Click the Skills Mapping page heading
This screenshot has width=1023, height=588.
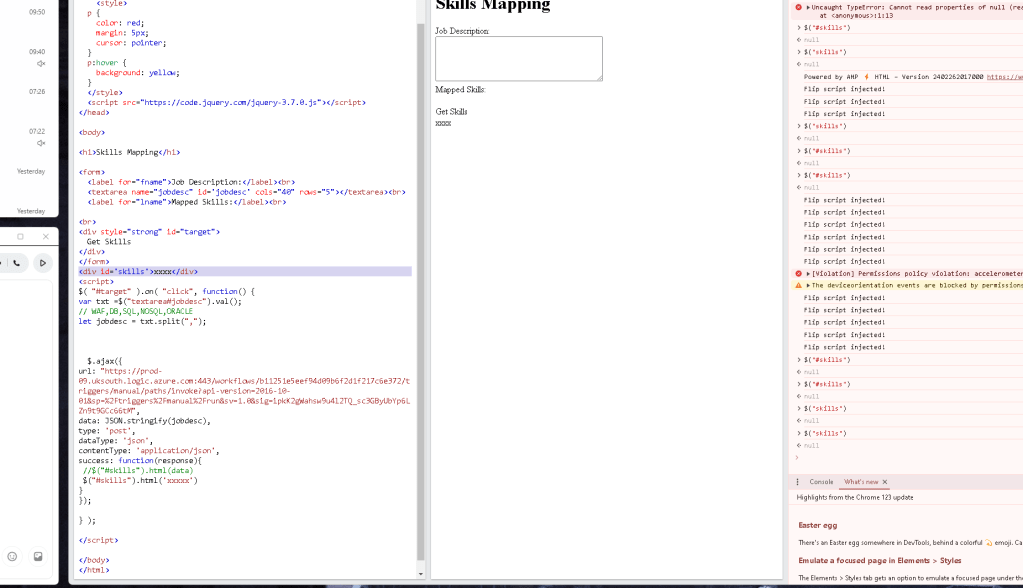[x=493, y=5]
